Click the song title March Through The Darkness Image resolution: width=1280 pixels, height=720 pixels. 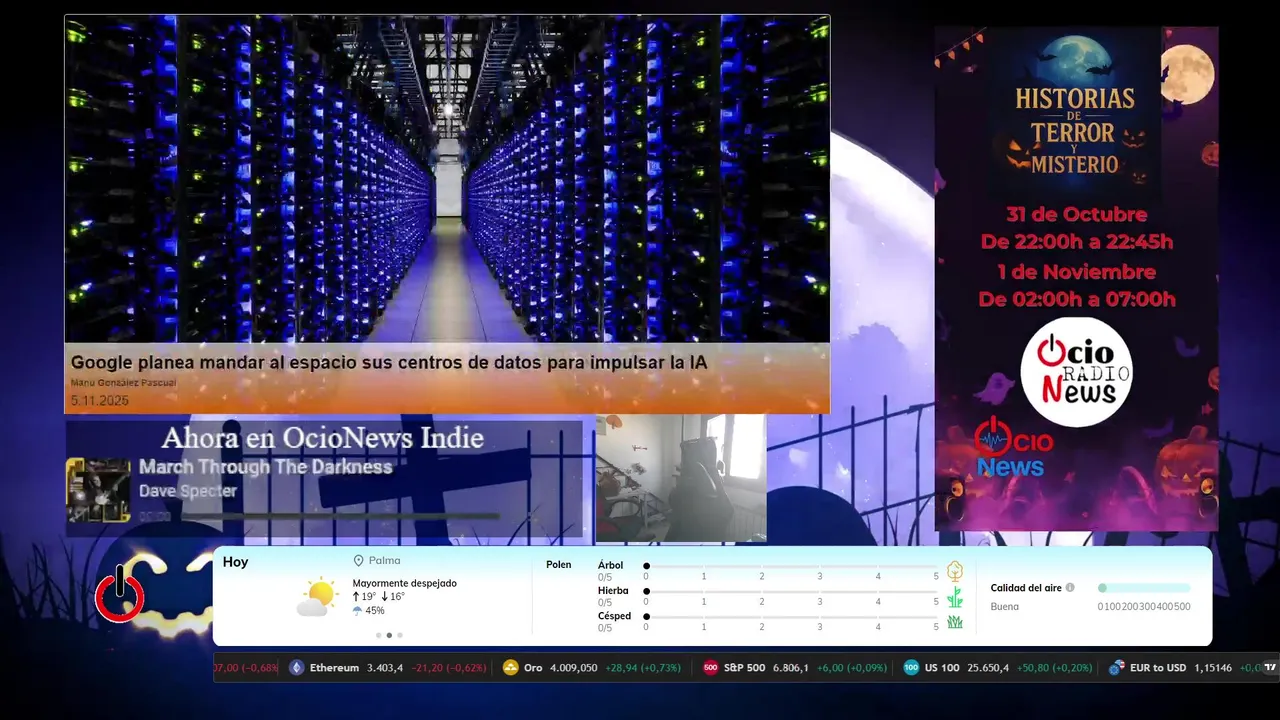tap(265, 467)
